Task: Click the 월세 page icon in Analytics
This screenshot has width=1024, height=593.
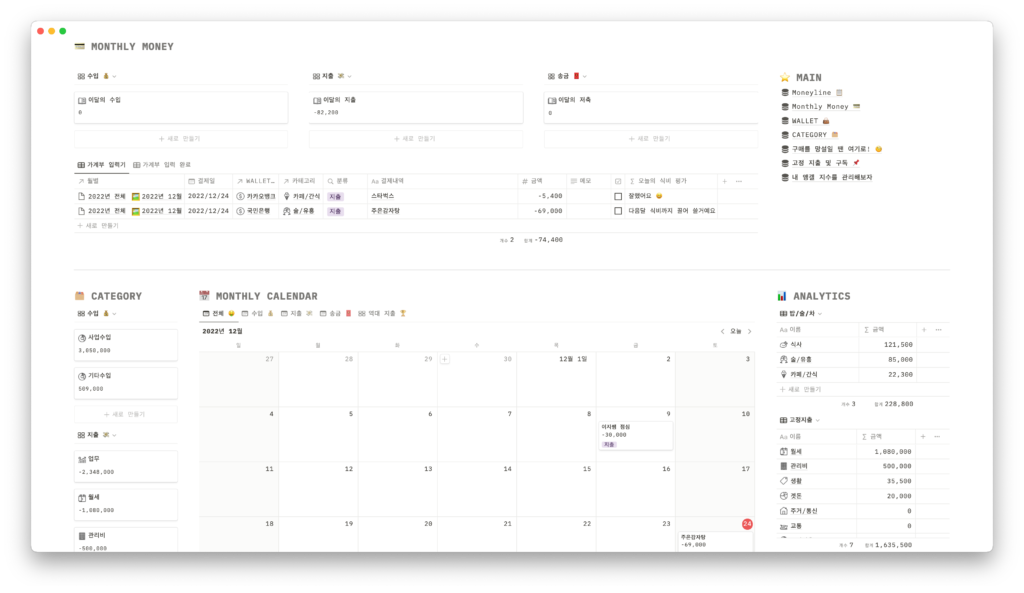Action: [784, 452]
